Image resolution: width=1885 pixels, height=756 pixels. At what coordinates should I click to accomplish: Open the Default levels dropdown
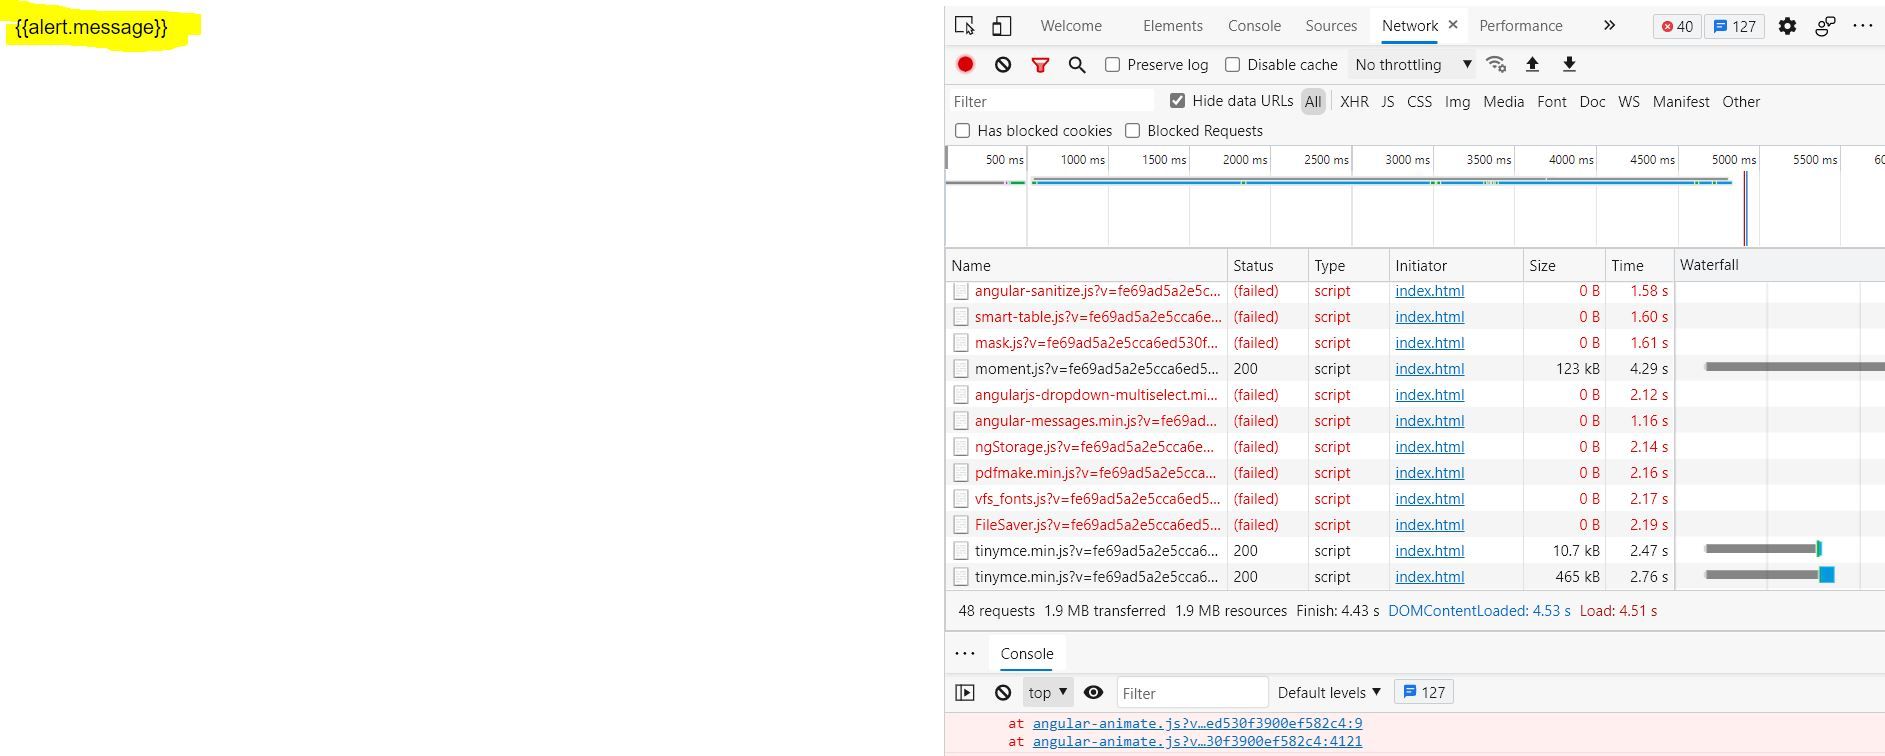pos(1328,692)
